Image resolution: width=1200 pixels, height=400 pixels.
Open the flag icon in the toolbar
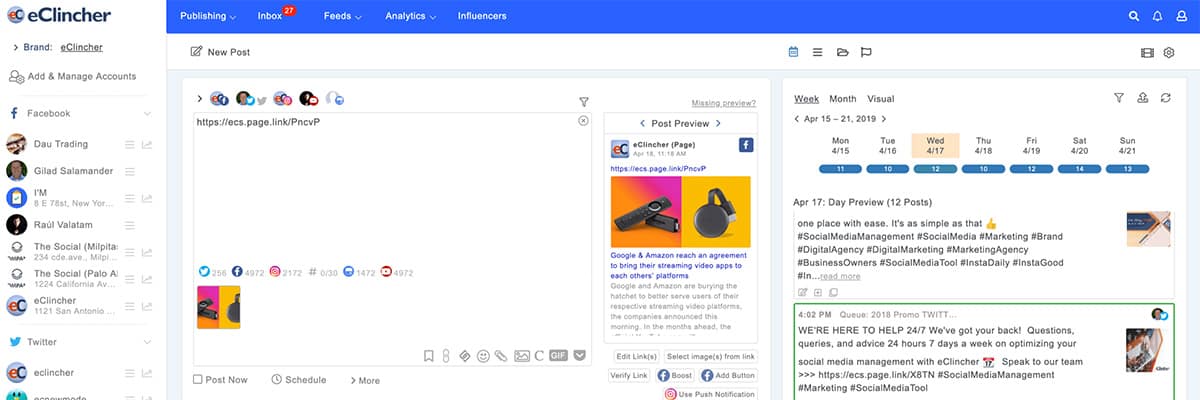pyautogui.click(x=867, y=52)
